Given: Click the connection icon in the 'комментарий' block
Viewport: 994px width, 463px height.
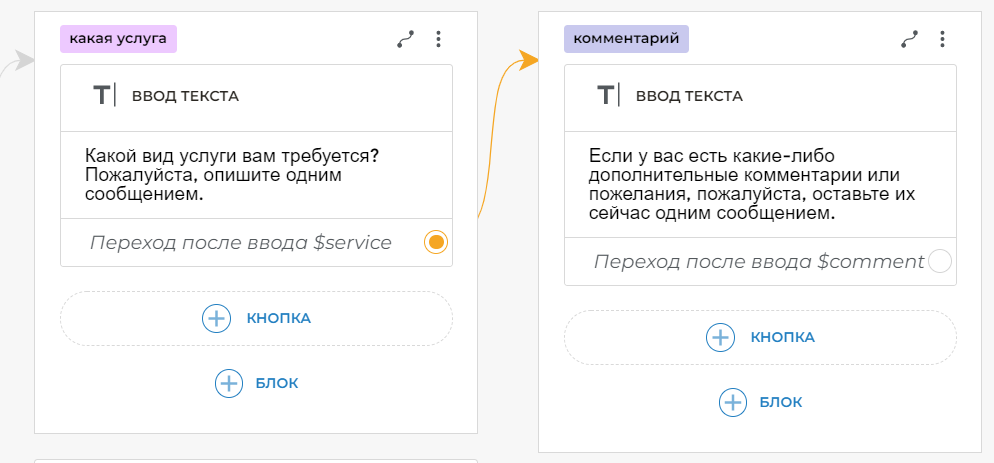Looking at the screenshot, I should (x=909, y=39).
